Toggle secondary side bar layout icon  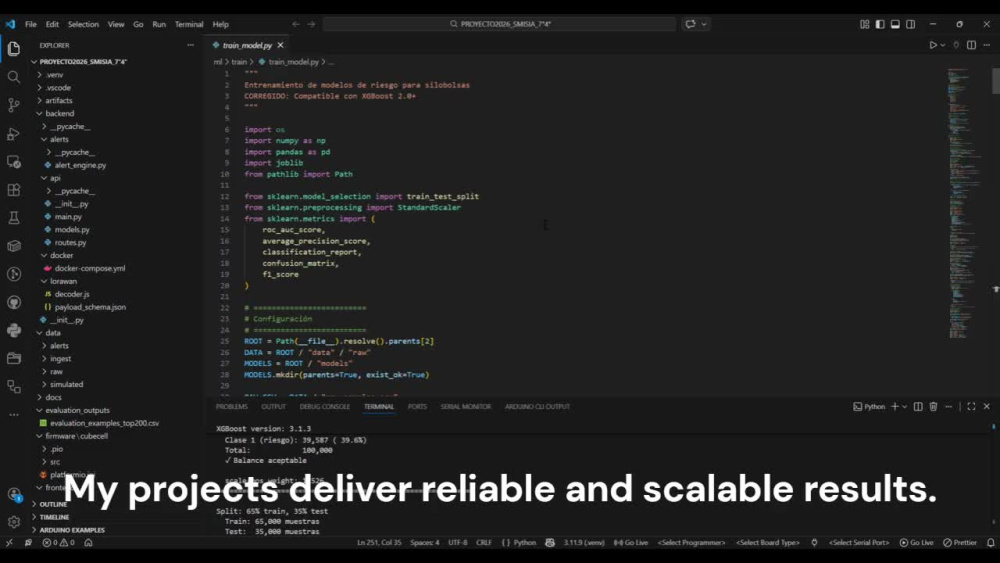[x=911, y=24]
